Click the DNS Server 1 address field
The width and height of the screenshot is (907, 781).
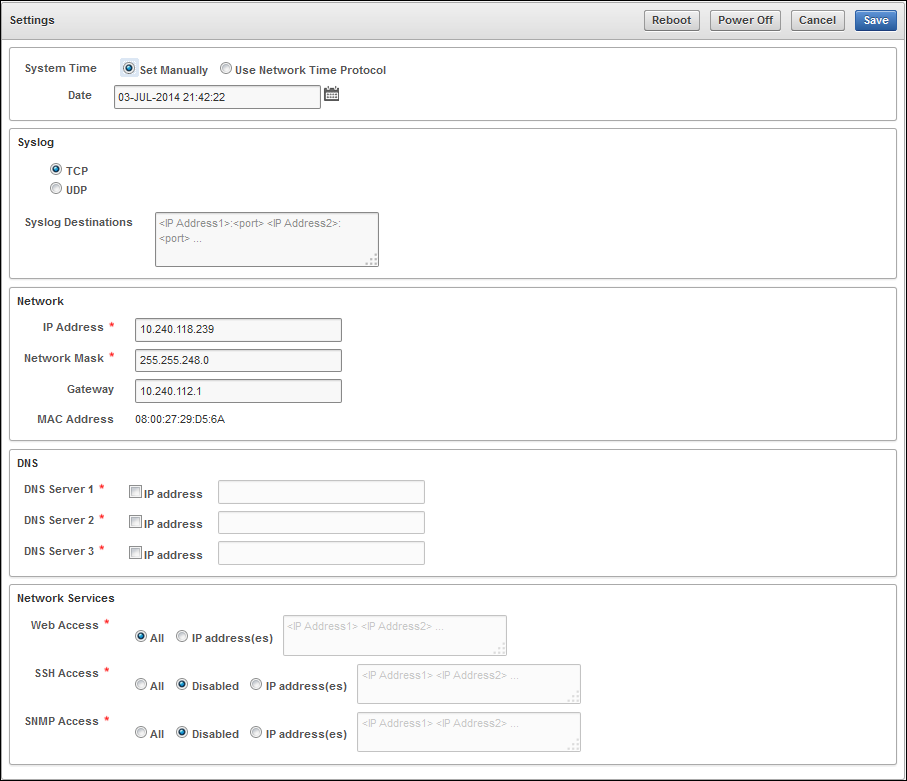[x=321, y=492]
